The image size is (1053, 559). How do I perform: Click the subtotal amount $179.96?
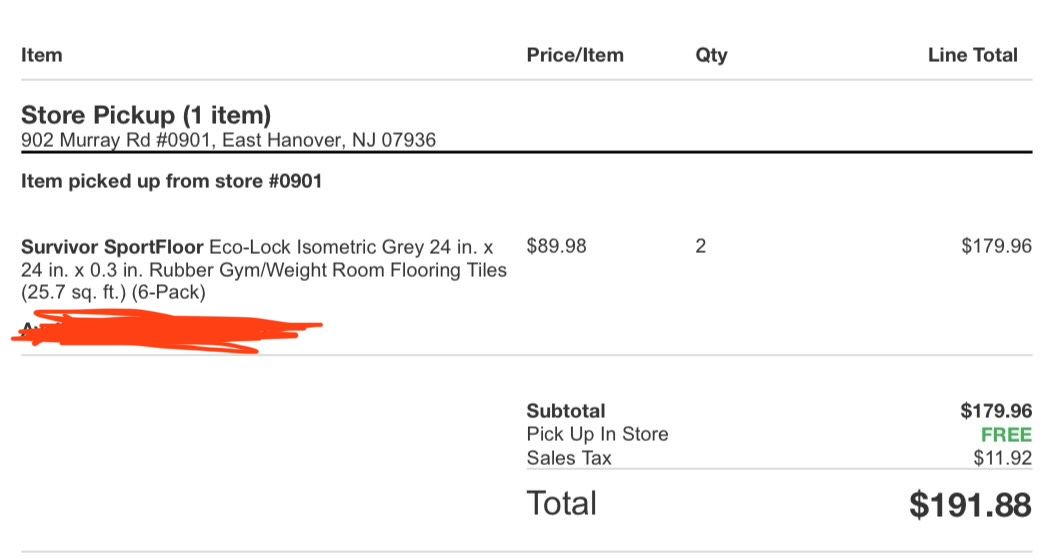(x=995, y=411)
